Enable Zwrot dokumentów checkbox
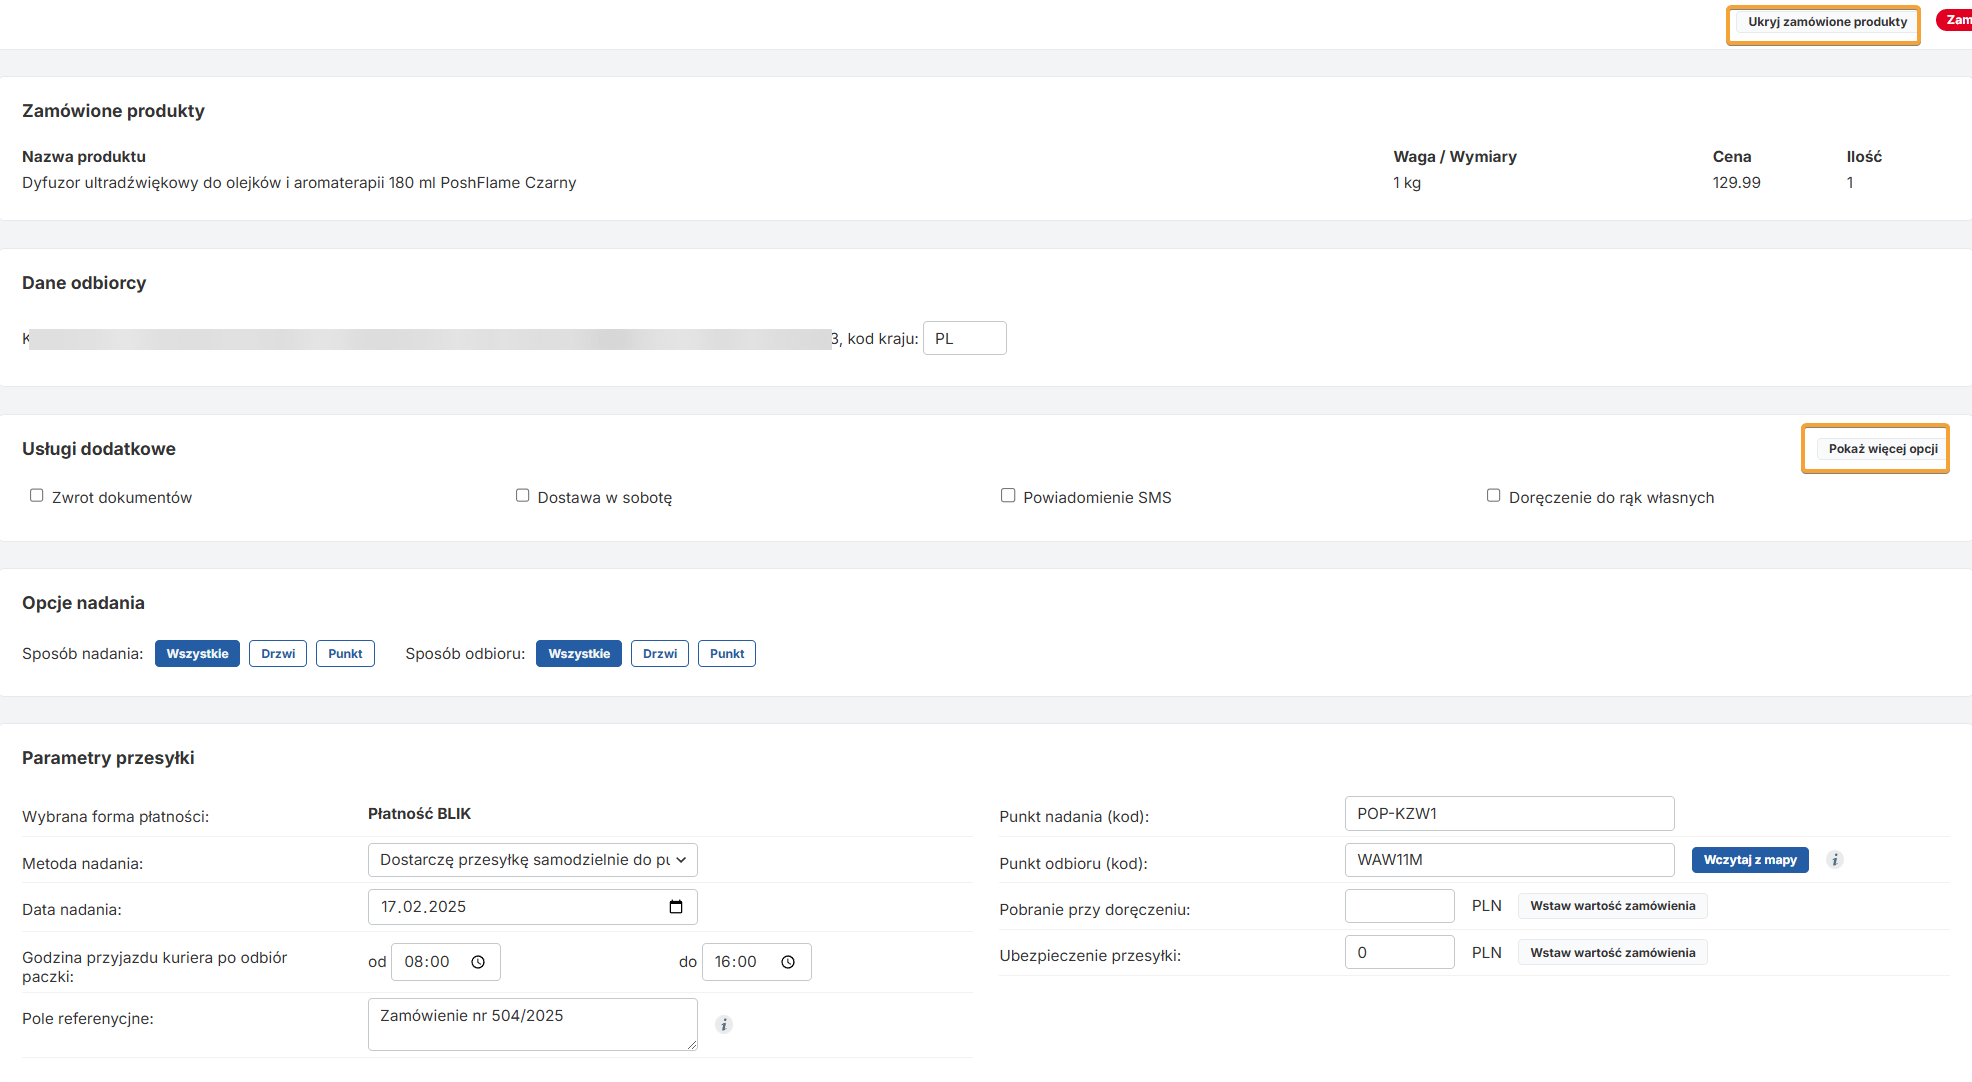 pos(37,496)
